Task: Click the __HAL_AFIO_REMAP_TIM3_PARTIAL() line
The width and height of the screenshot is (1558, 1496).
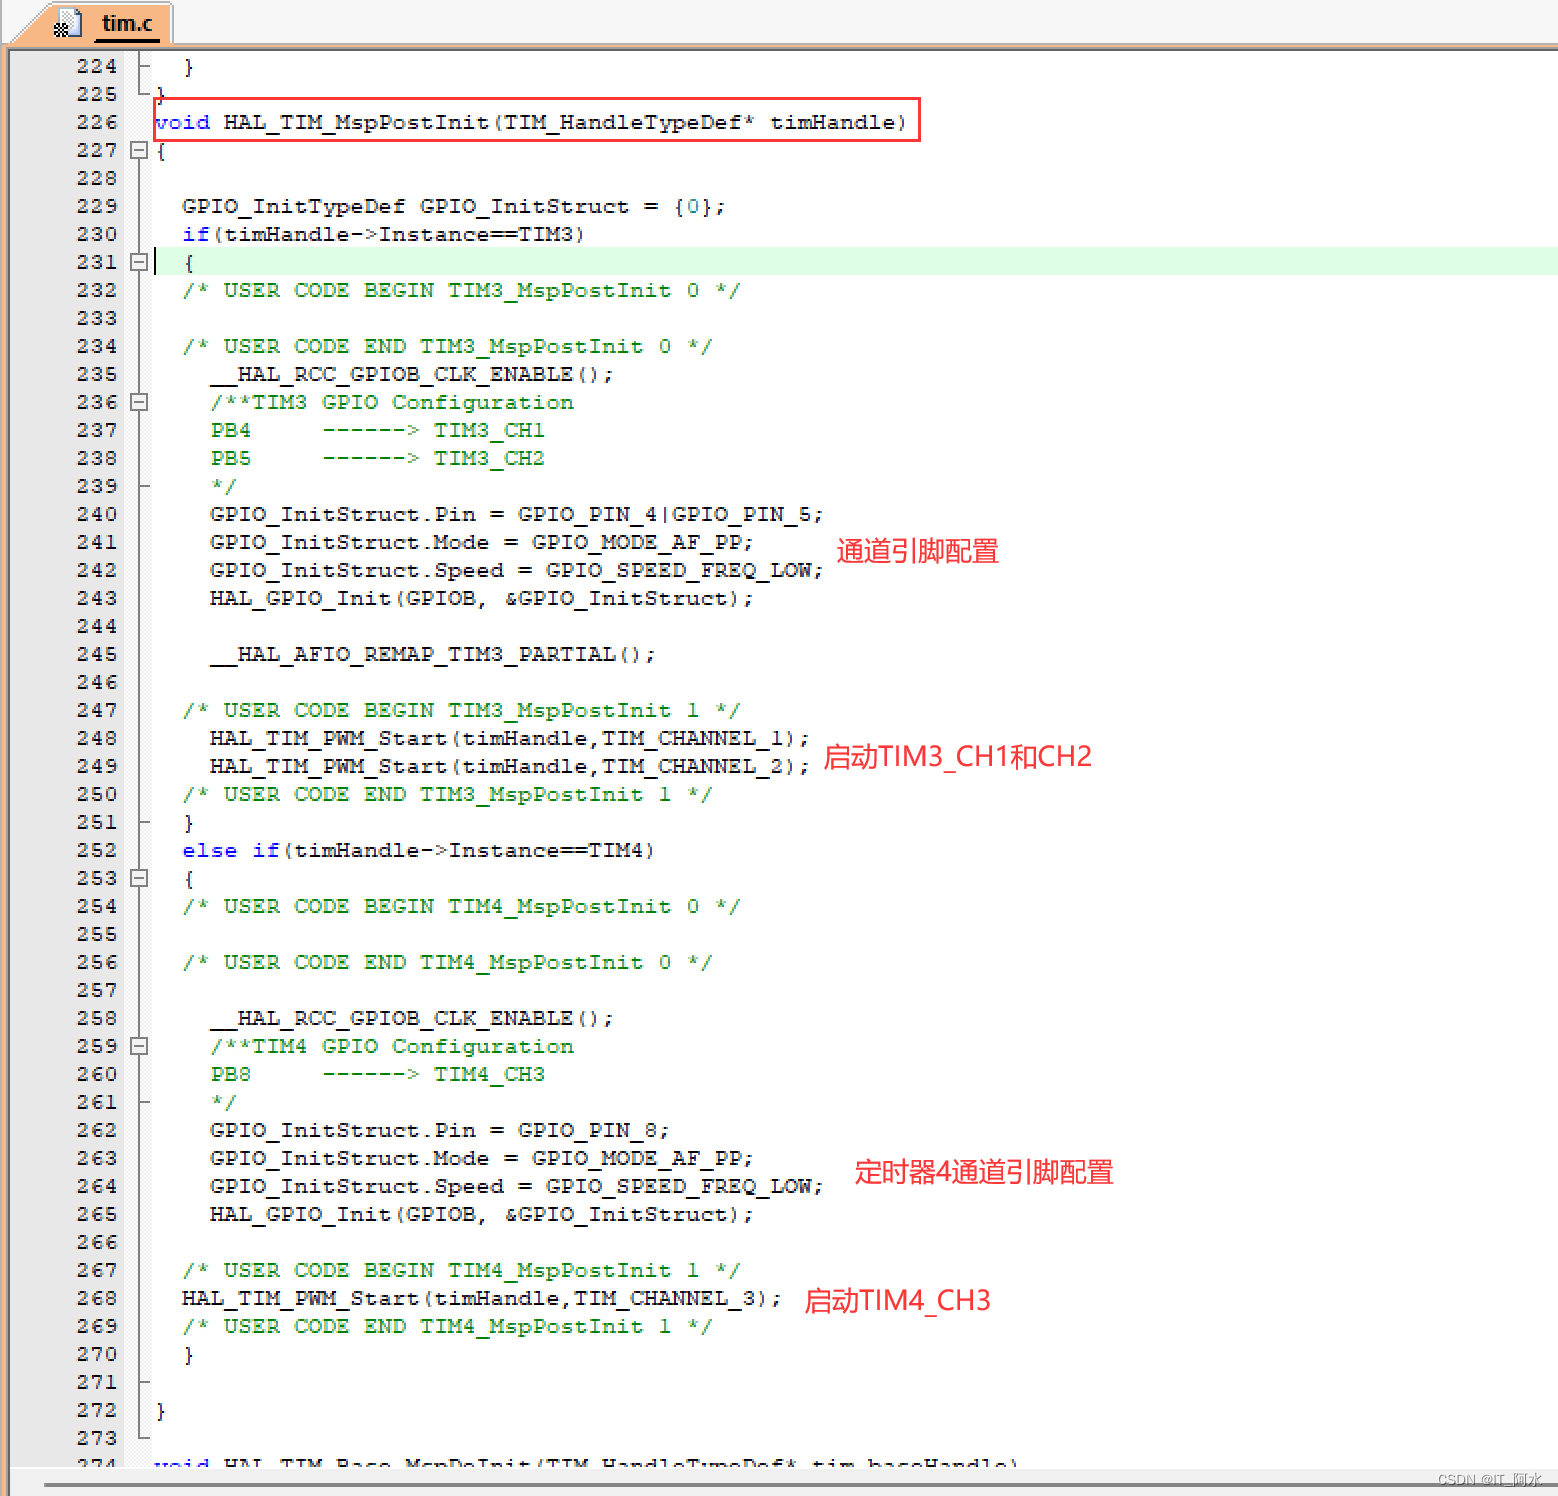Action: 432,654
